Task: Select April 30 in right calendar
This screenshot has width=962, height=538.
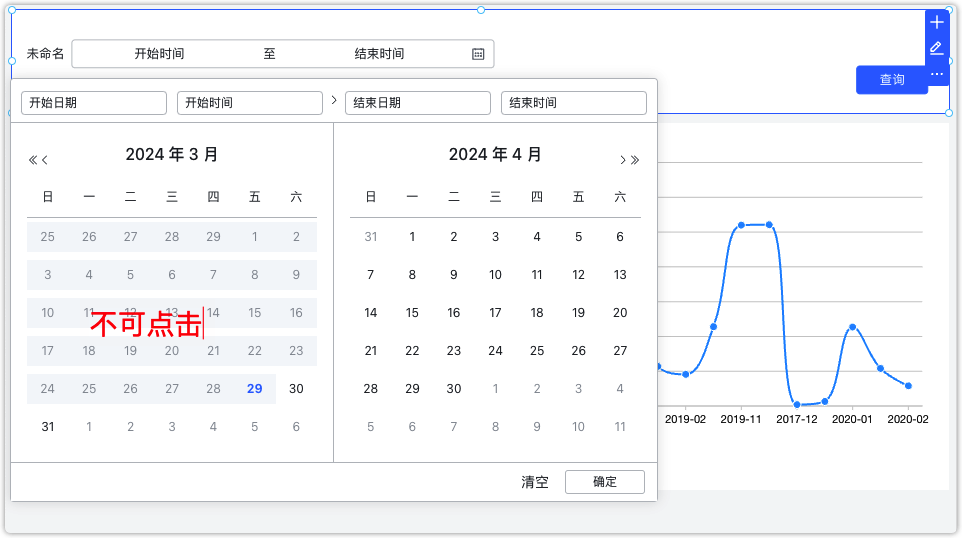Action: [x=453, y=388]
